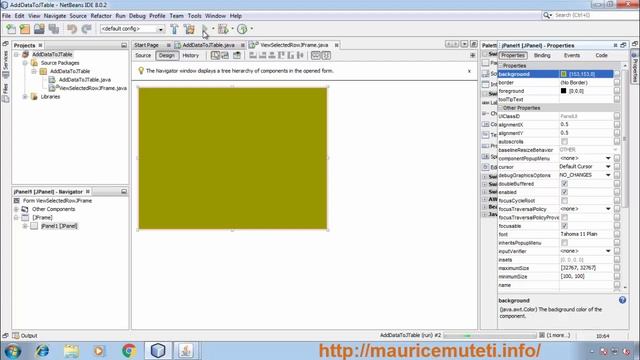Click in the Search input field

point(594,15)
